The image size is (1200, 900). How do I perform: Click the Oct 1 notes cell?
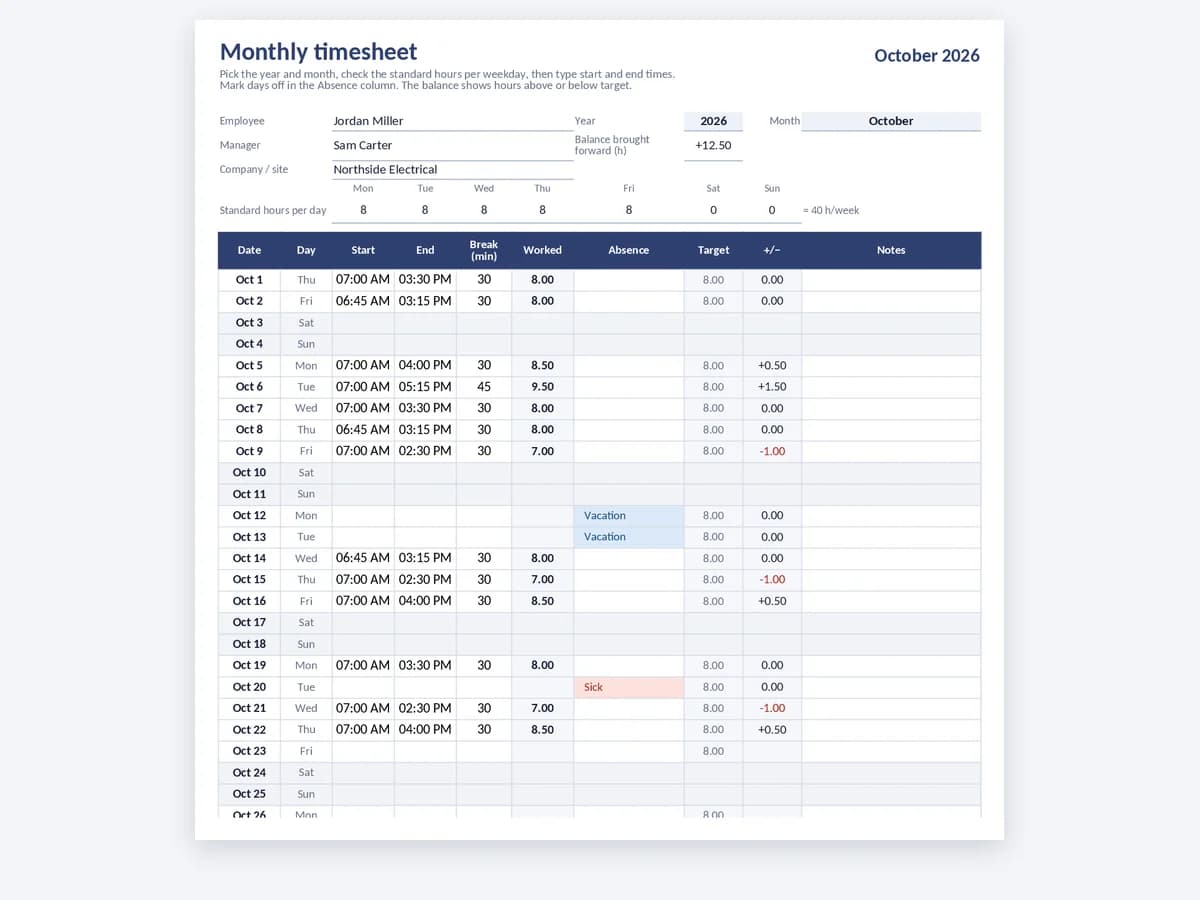pos(891,280)
